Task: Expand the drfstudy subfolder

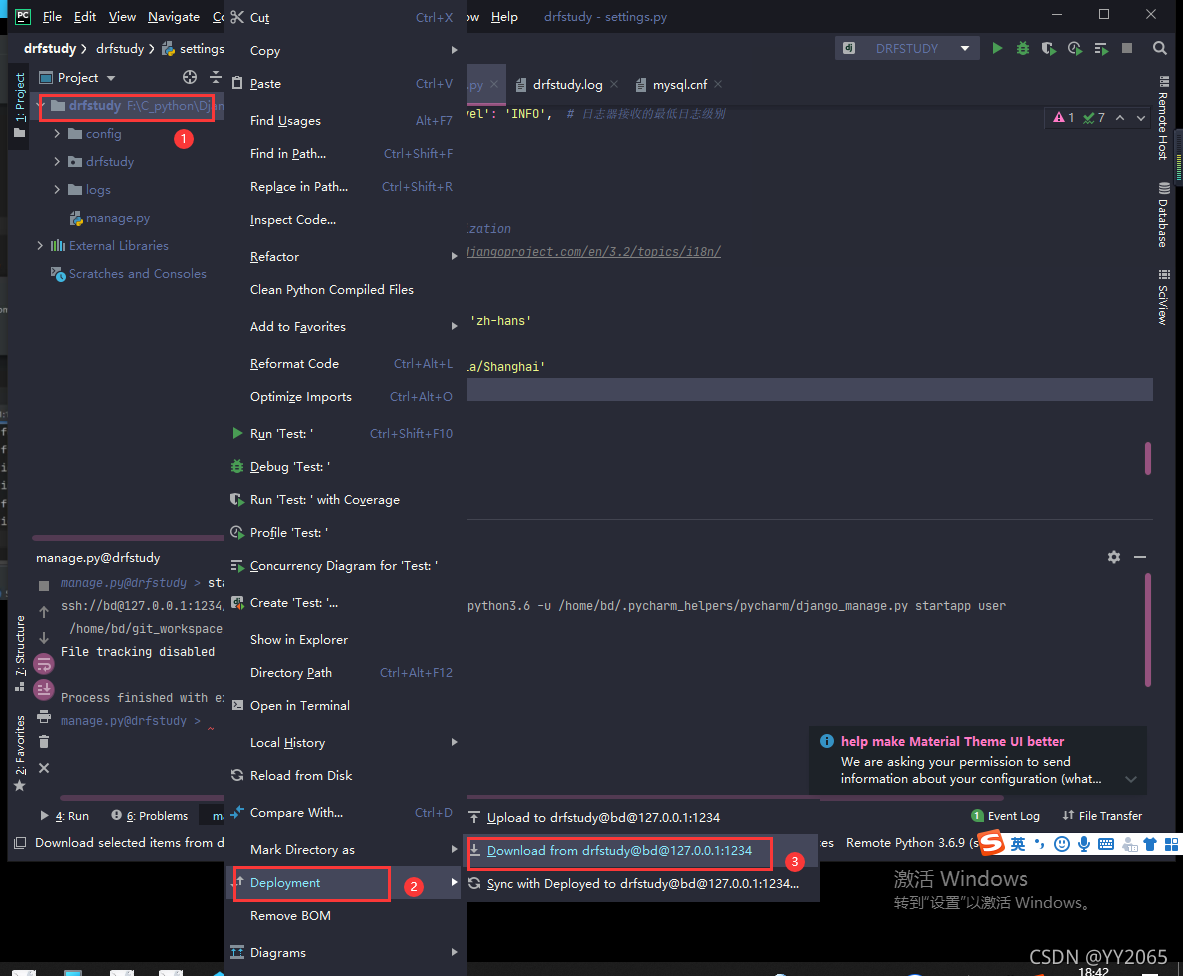Action: coord(57,161)
